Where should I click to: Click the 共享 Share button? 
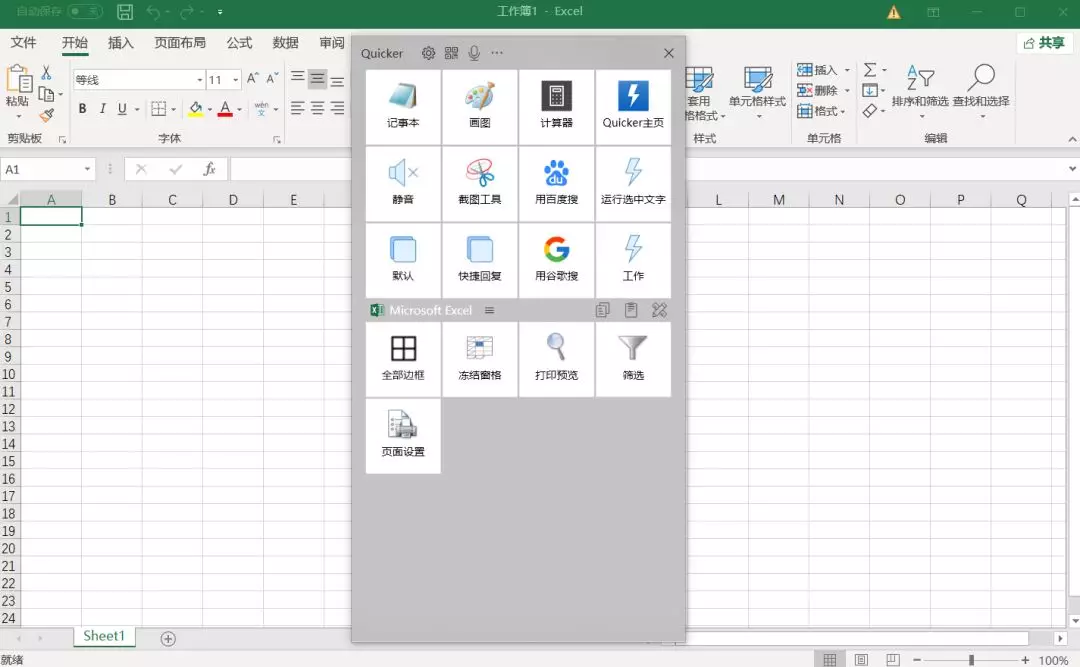pyautogui.click(x=1044, y=43)
